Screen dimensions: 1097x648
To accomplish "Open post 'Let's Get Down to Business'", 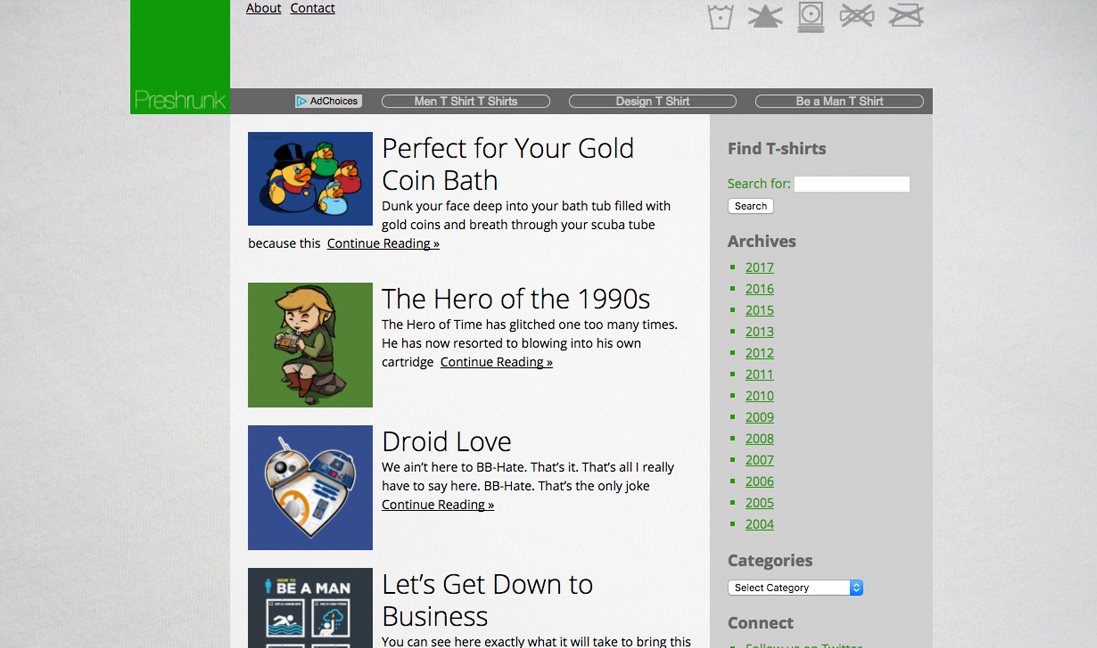I will [x=488, y=600].
